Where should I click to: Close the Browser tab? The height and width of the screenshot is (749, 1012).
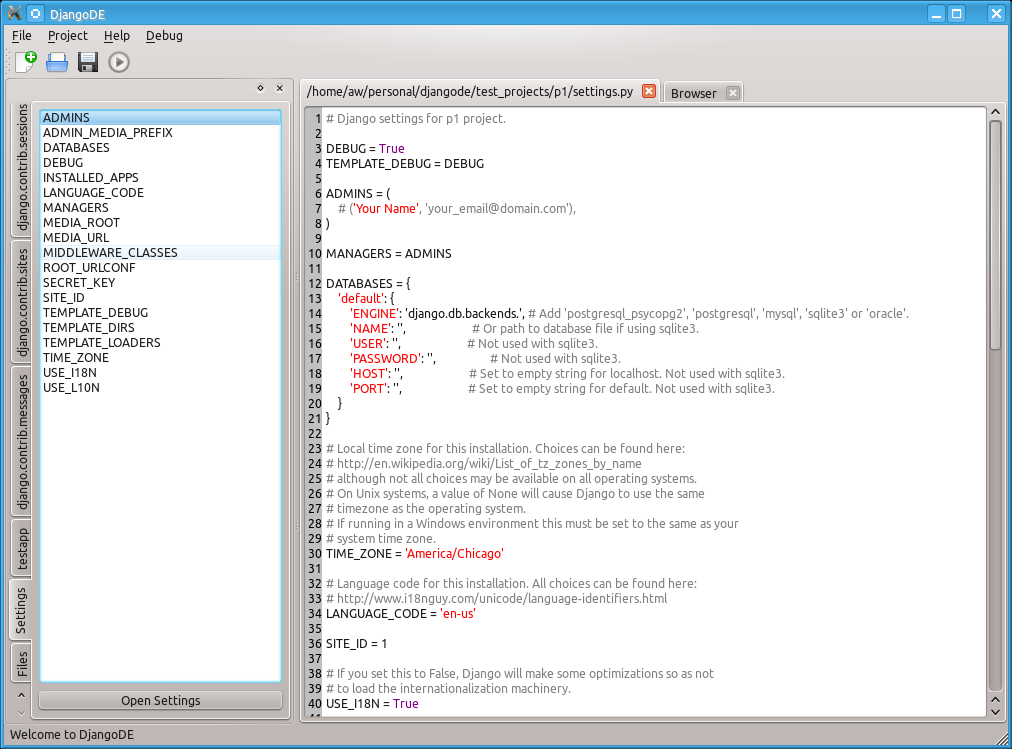pyautogui.click(x=733, y=93)
